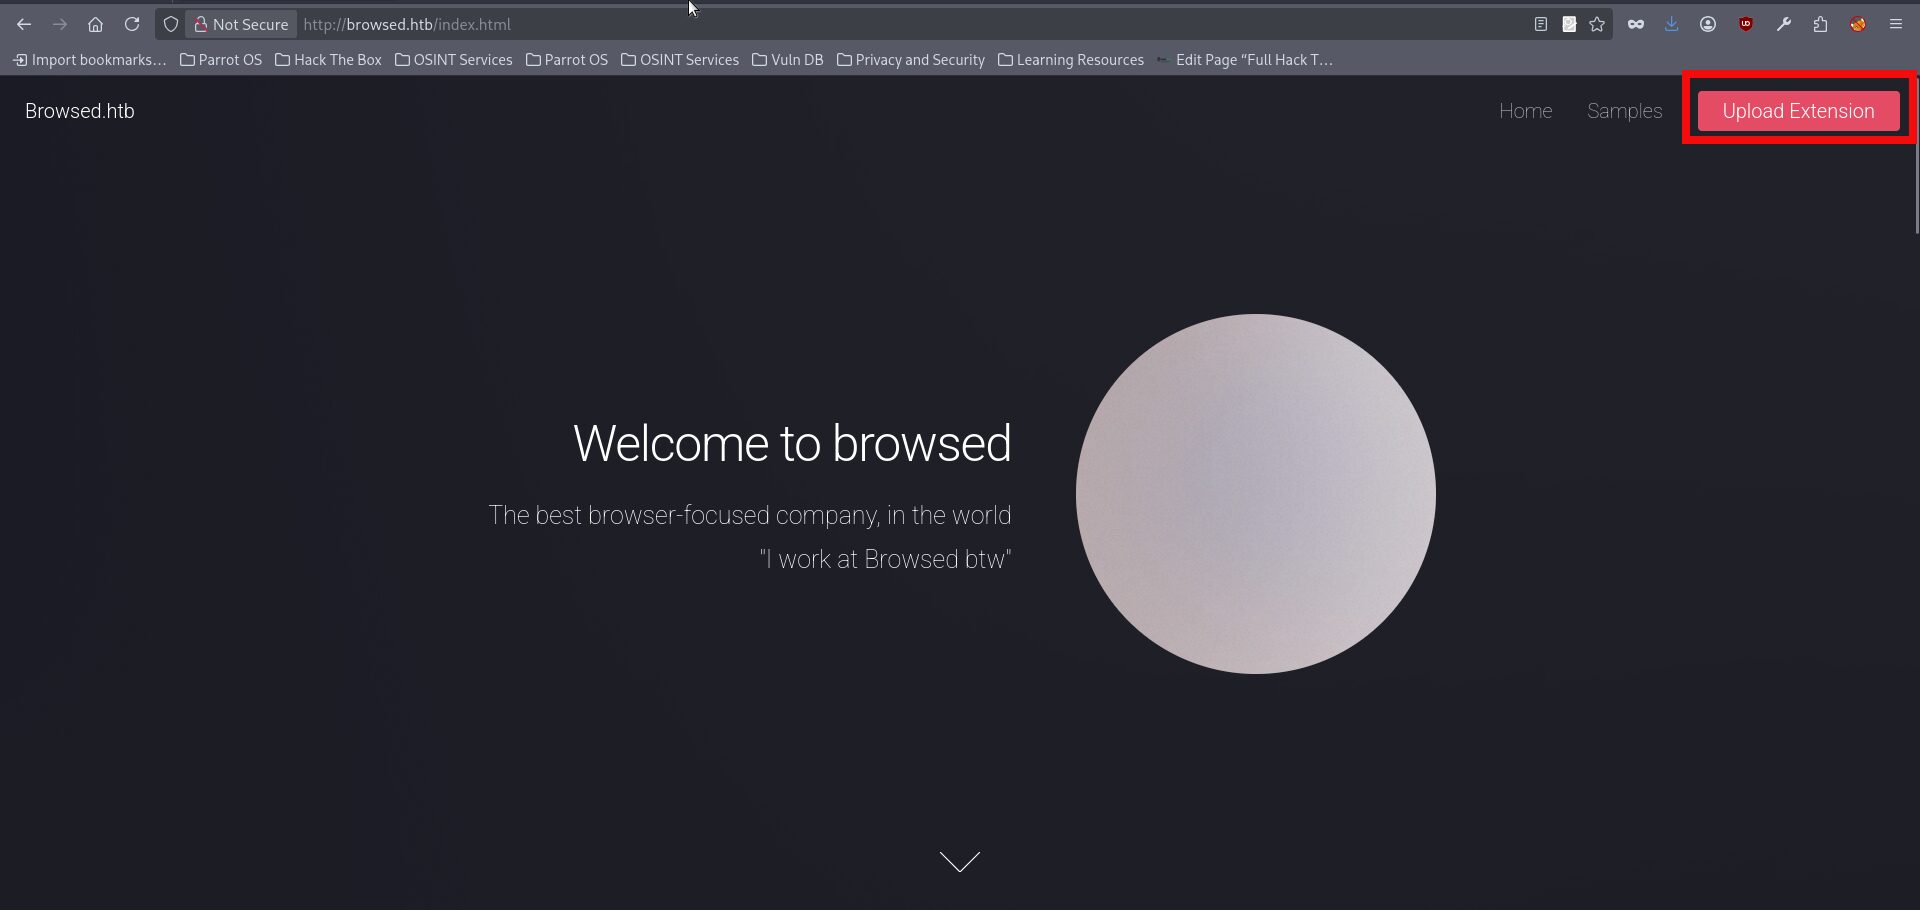
Task: Click the reload page icon
Action: (132, 24)
